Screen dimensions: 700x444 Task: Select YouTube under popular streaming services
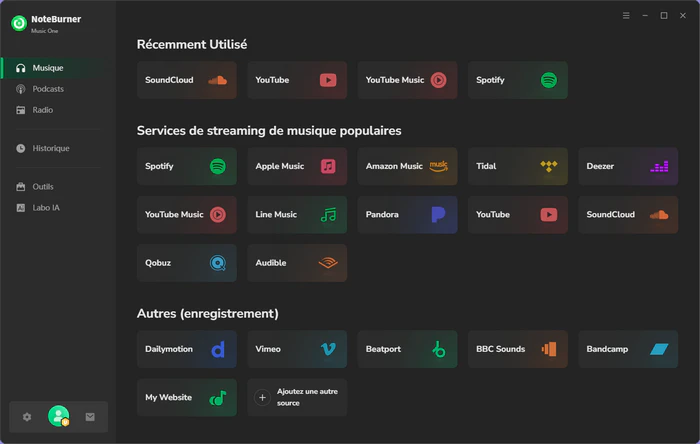coord(517,215)
